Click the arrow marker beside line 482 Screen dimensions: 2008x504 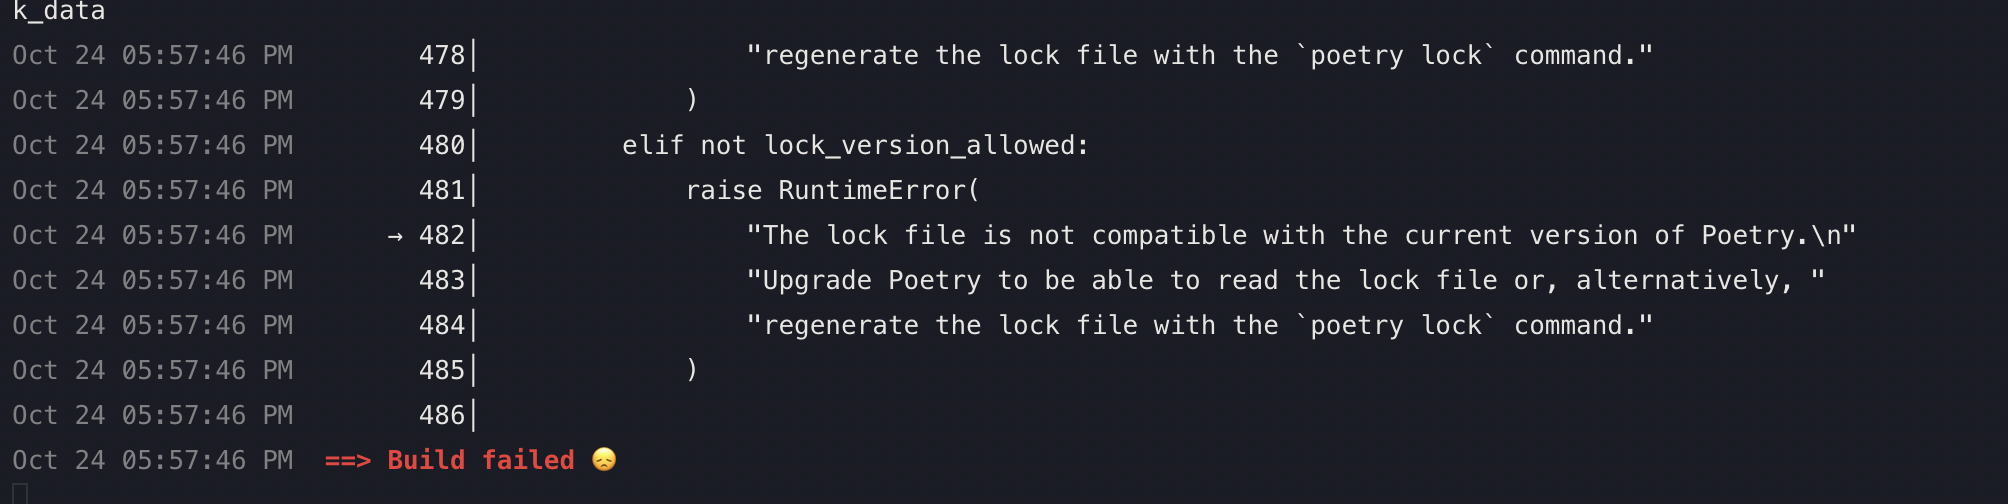pyautogui.click(x=395, y=236)
